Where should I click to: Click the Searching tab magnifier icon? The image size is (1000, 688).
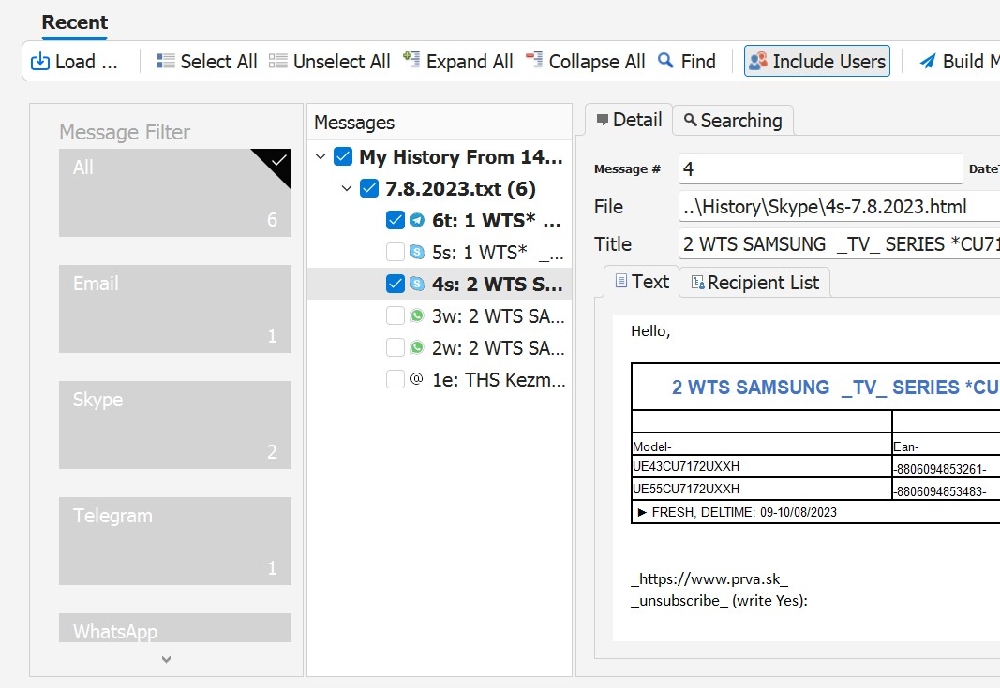coord(689,119)
